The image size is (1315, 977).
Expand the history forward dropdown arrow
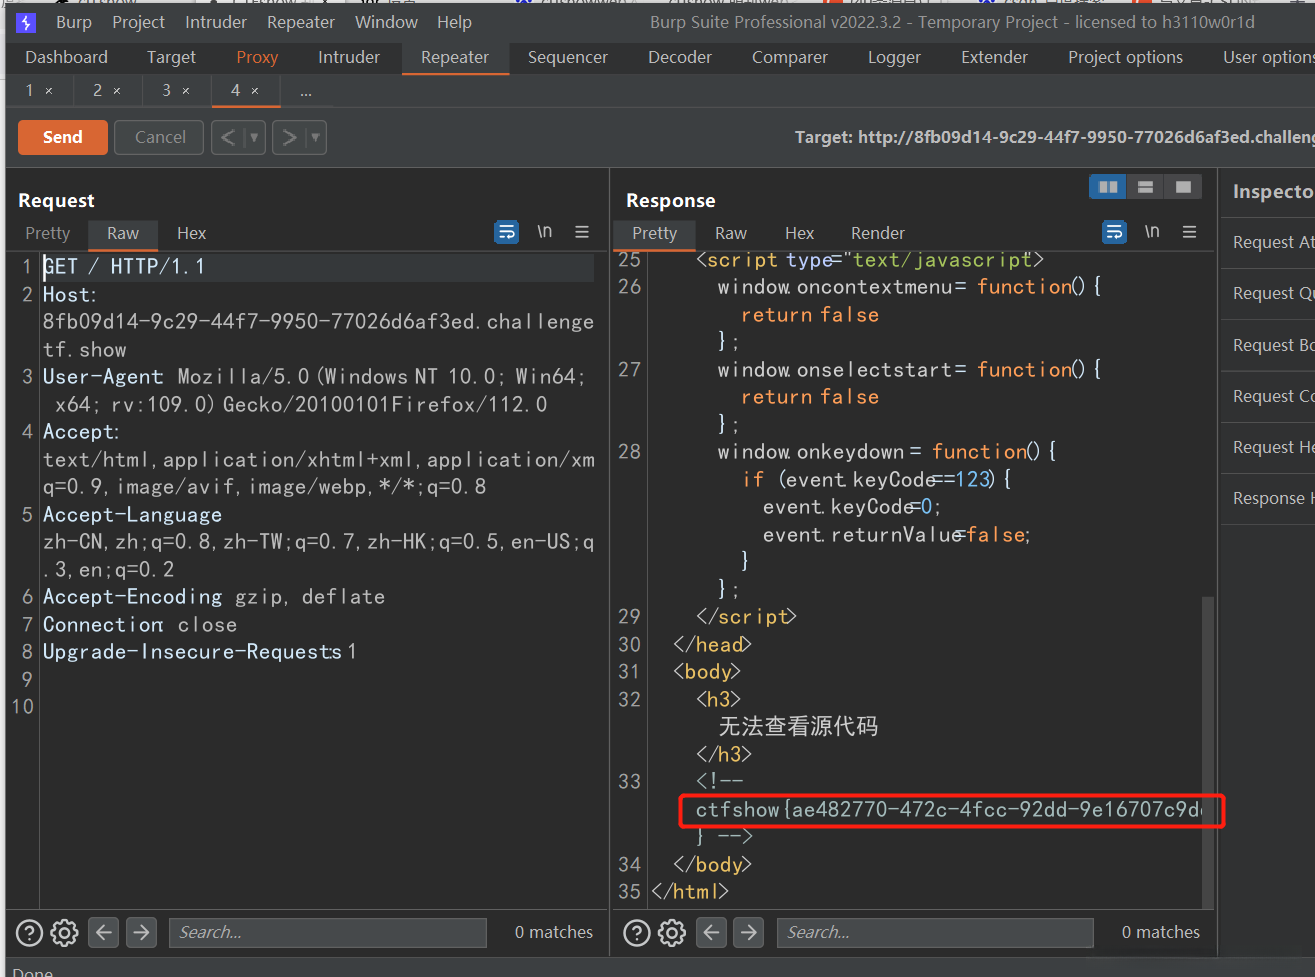coord(315,138)
